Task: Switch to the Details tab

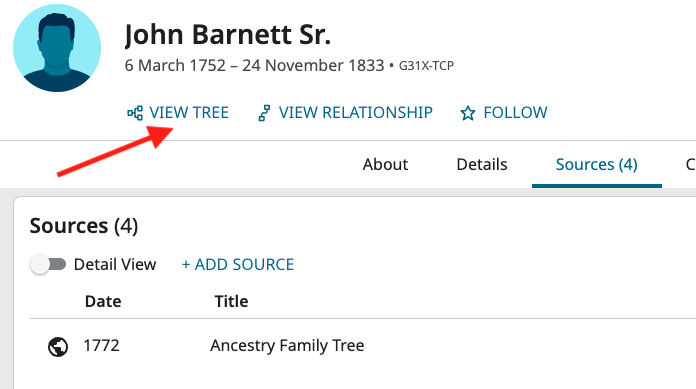Action: (x=482, y=164)
